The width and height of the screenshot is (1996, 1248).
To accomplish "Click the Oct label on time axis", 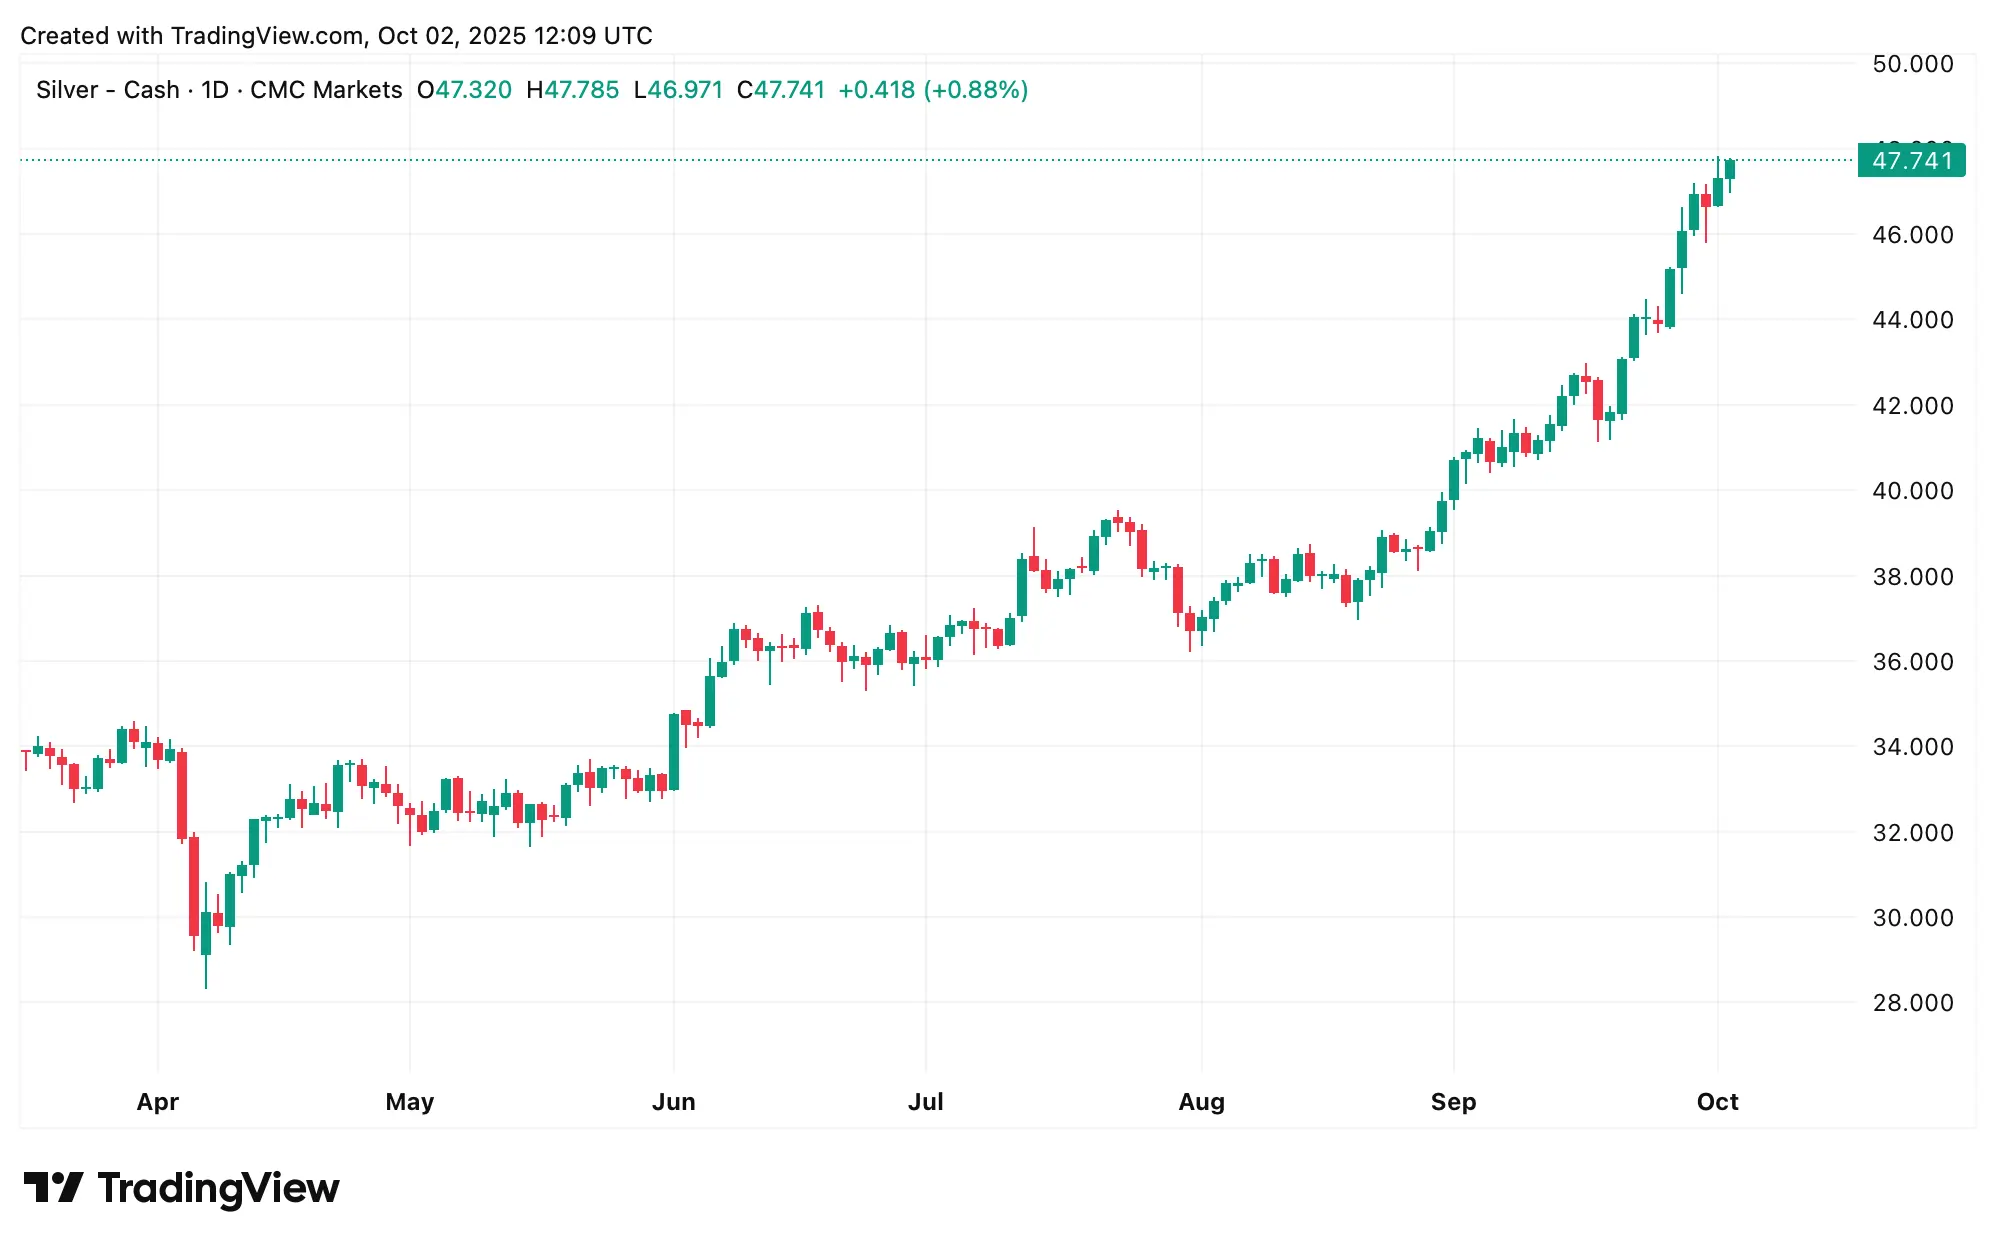I will (x=1717, y=1102).
